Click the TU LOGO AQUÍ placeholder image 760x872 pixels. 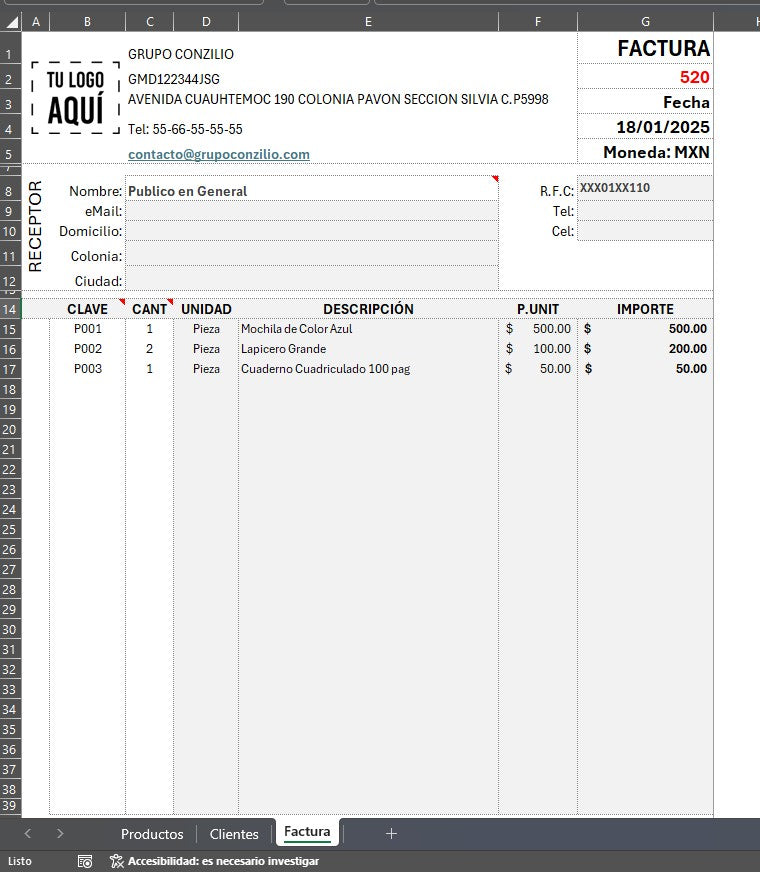tap(76, 97)
